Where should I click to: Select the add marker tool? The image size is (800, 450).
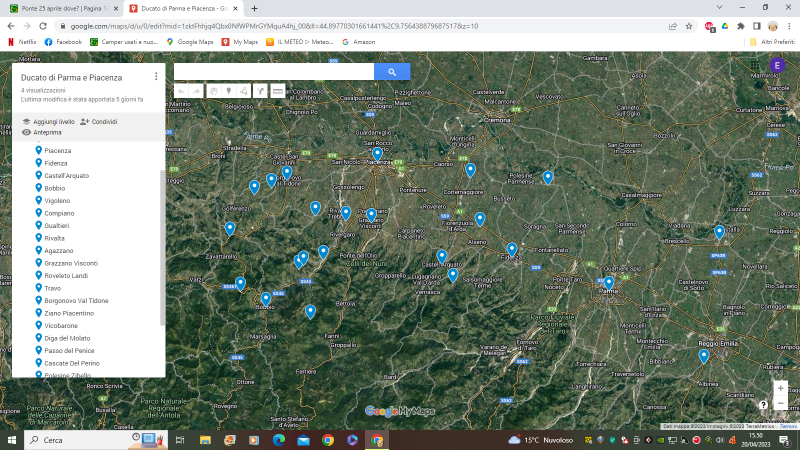(229, 91)
